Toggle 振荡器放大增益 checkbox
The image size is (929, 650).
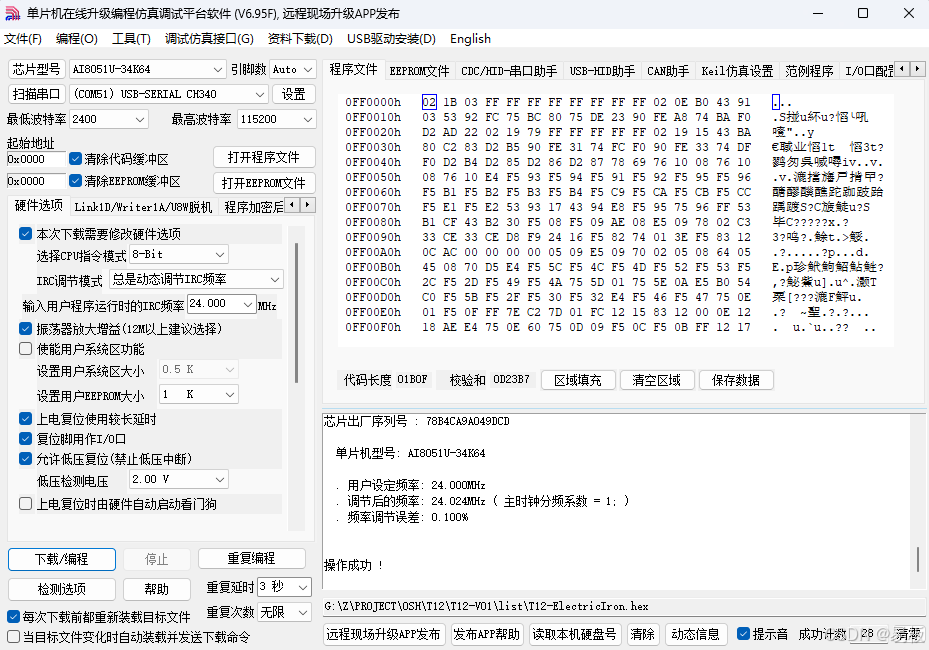pyautogui.click(x=25, y=328)
